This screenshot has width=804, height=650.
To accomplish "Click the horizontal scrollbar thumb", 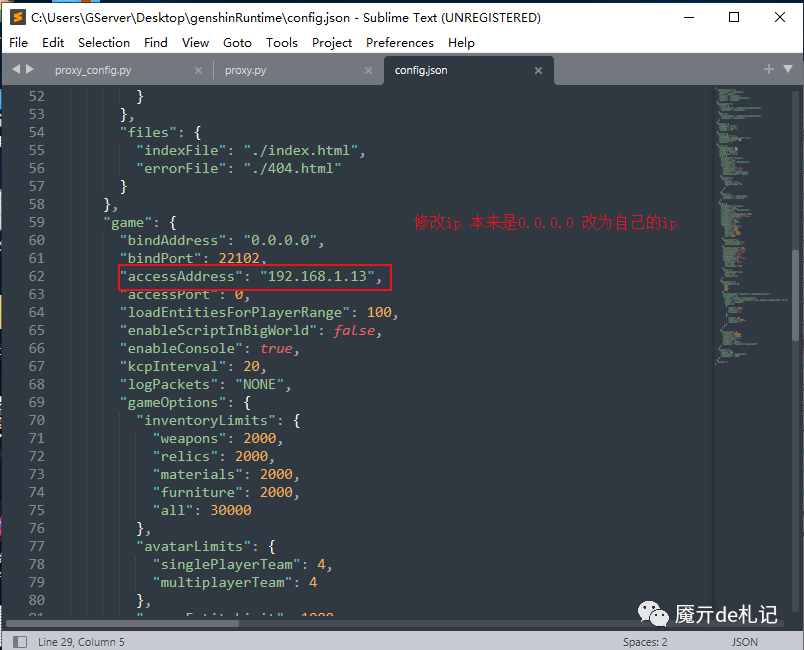I will (123, 624).
